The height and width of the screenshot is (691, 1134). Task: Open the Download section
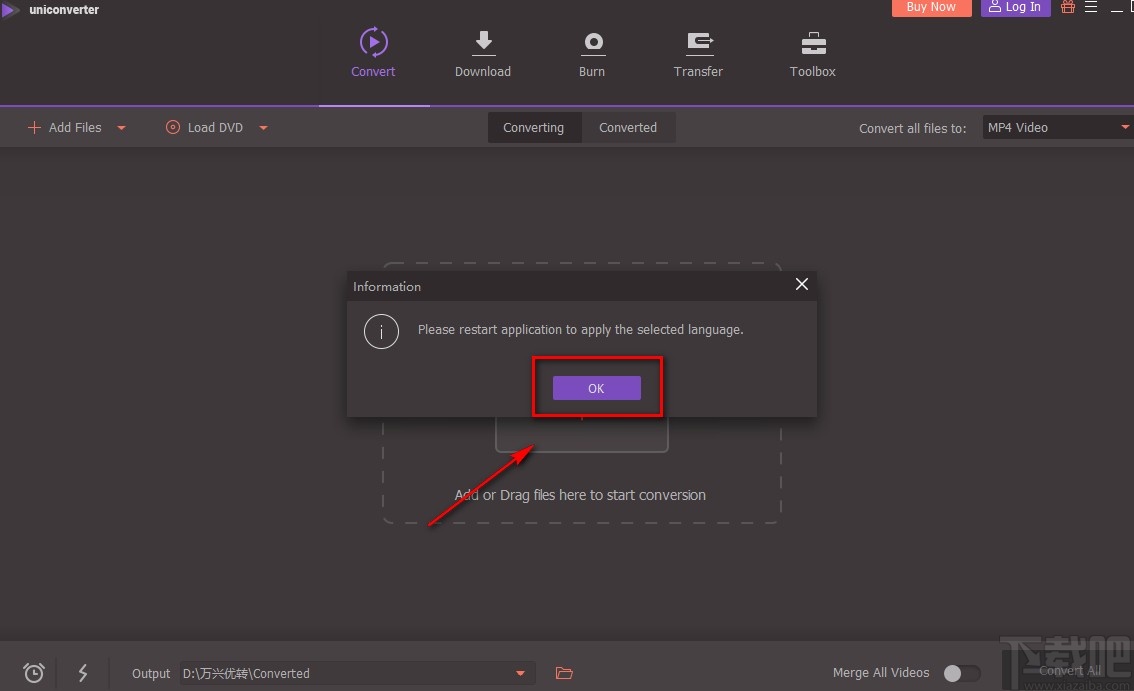483,53
